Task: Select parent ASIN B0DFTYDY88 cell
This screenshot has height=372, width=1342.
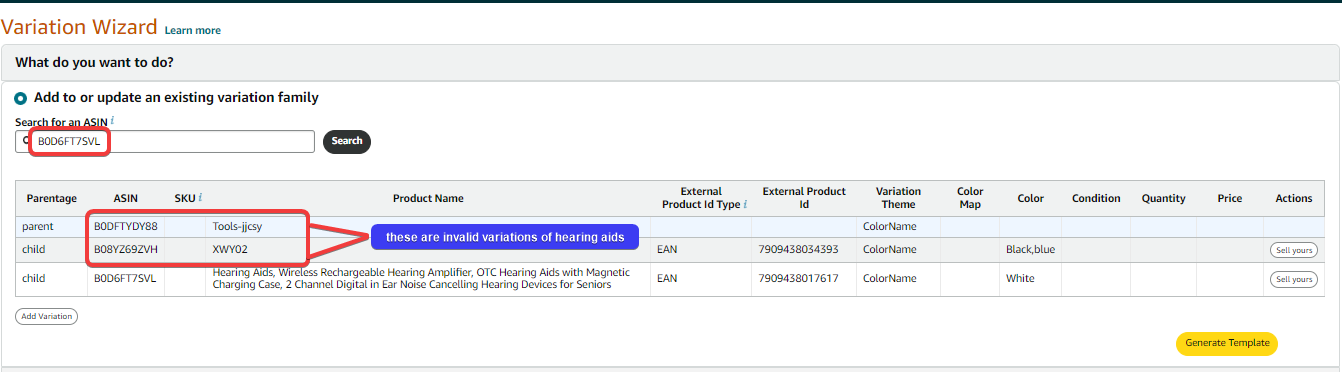Action: click(126, 227)
